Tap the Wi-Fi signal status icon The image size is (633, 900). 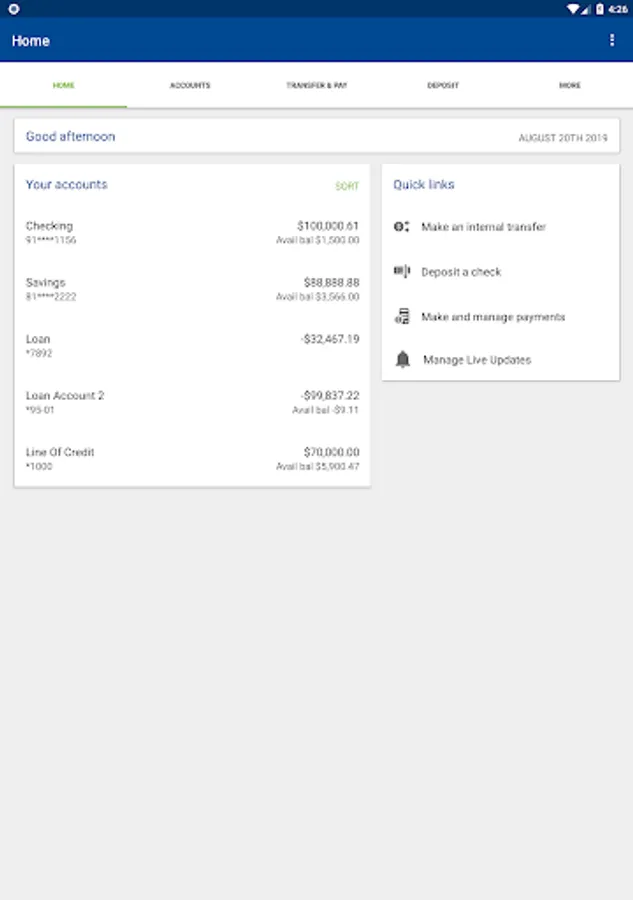click(573, 8)
